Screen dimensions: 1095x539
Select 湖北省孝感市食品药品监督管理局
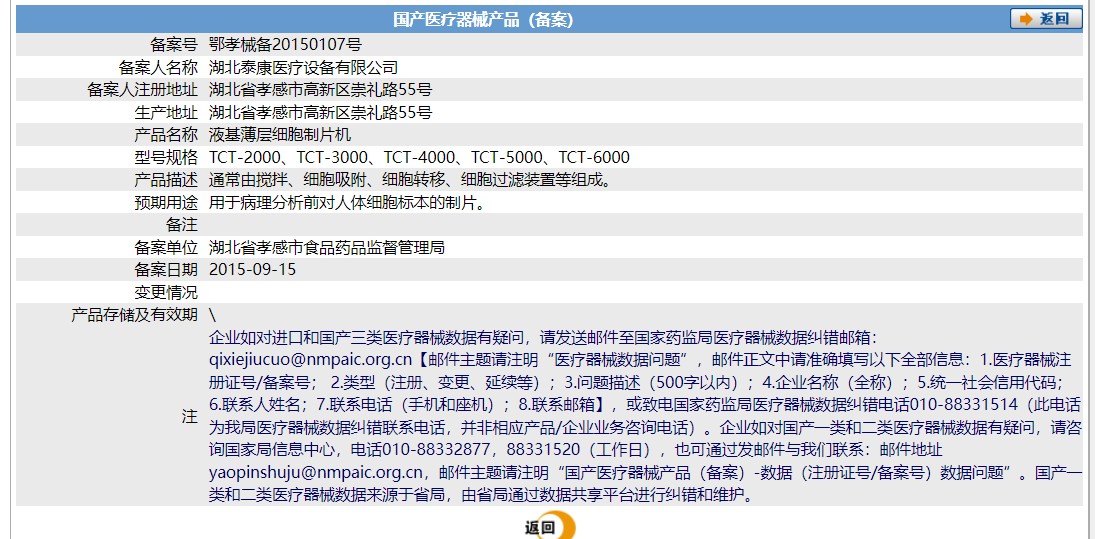pyautogui.click(x=326, y=247)
